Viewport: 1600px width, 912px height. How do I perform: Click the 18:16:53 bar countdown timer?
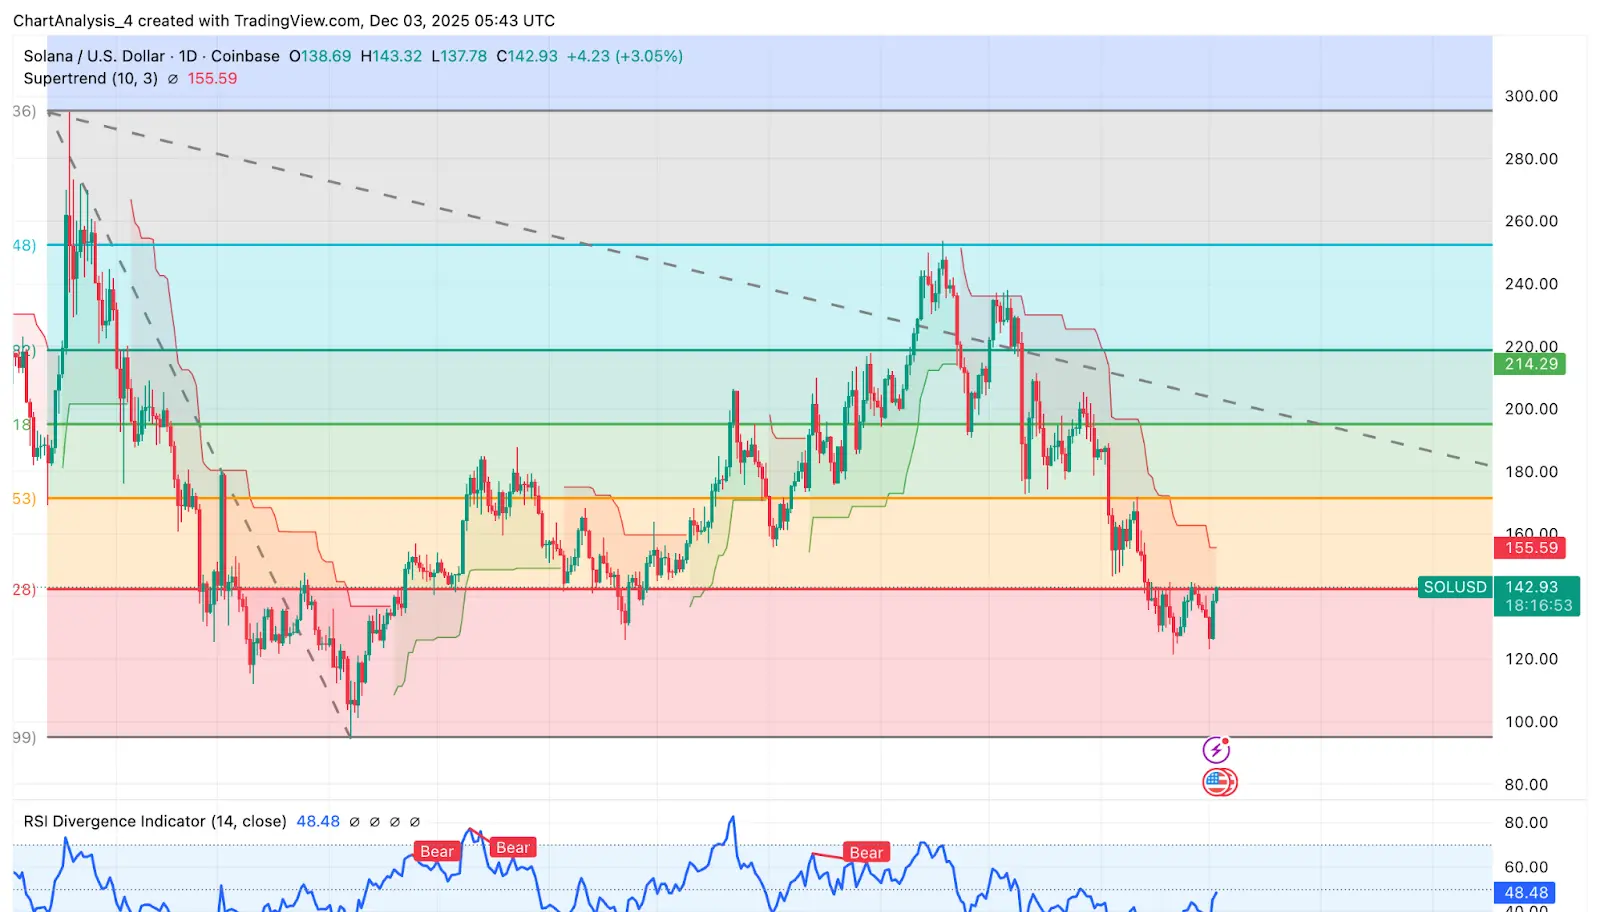pyautogui.click(x=1538, y=606)
